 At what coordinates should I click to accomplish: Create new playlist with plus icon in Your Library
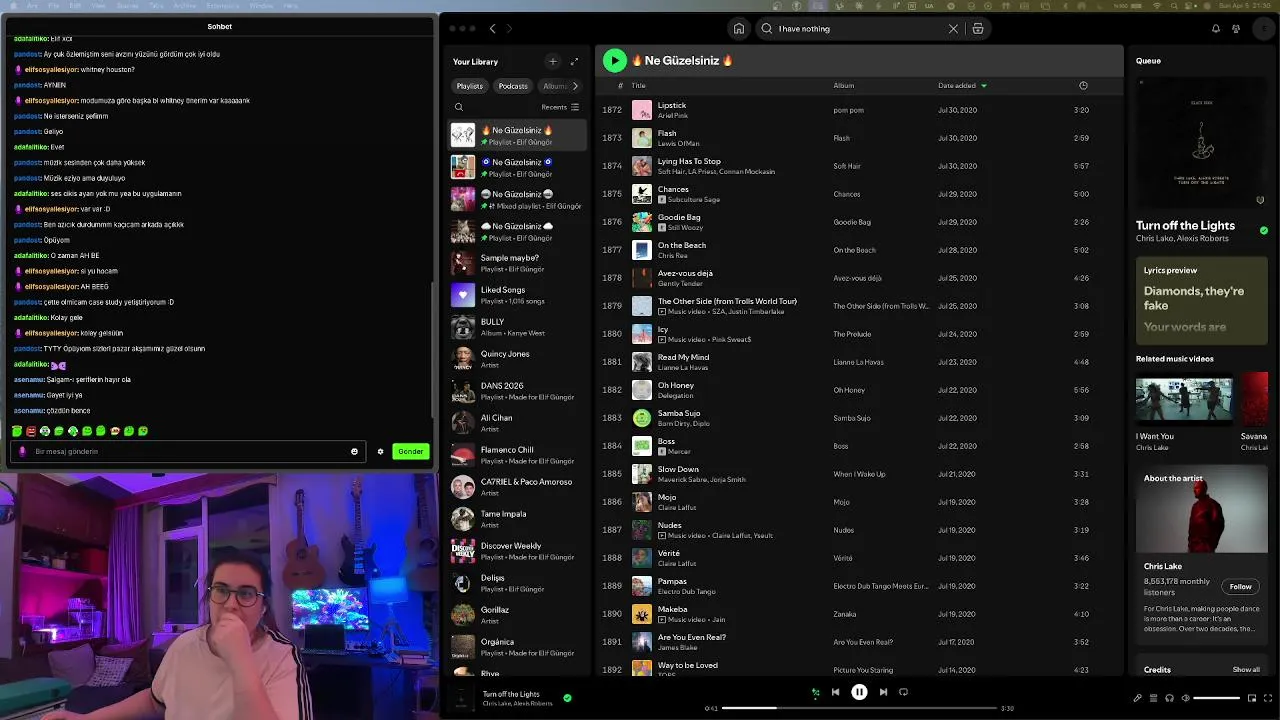[552, 62]
